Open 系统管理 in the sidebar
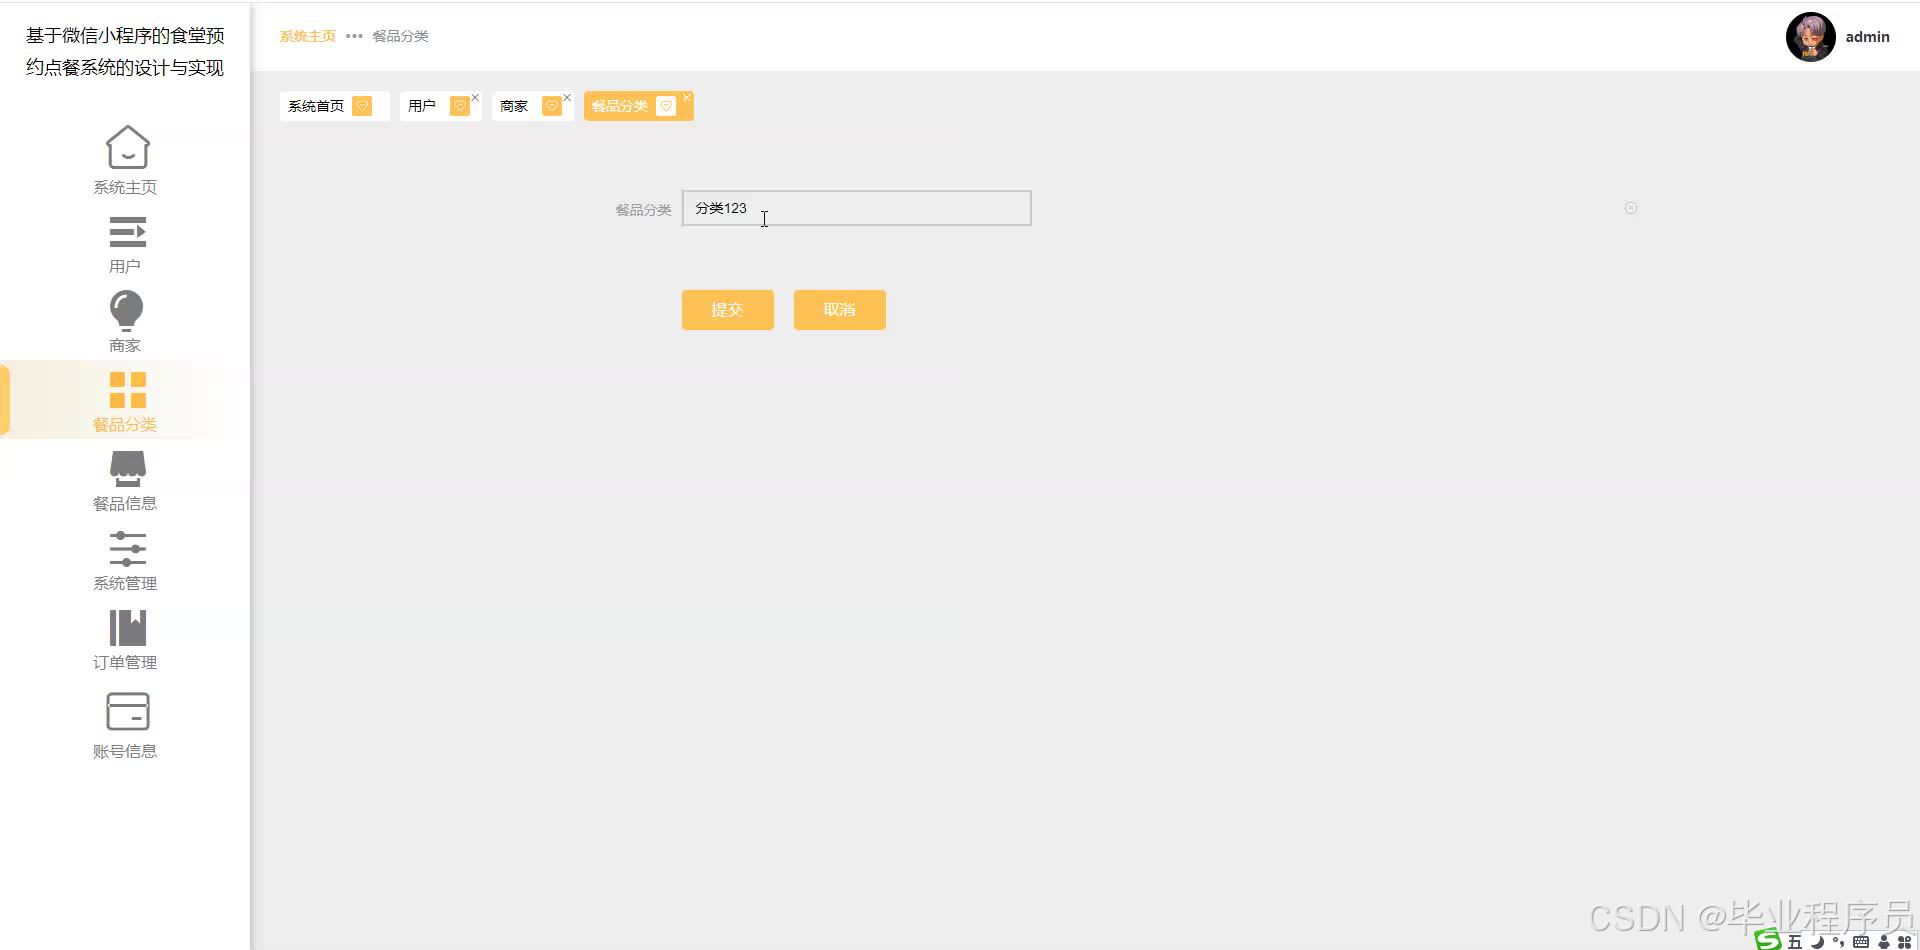 125,560
